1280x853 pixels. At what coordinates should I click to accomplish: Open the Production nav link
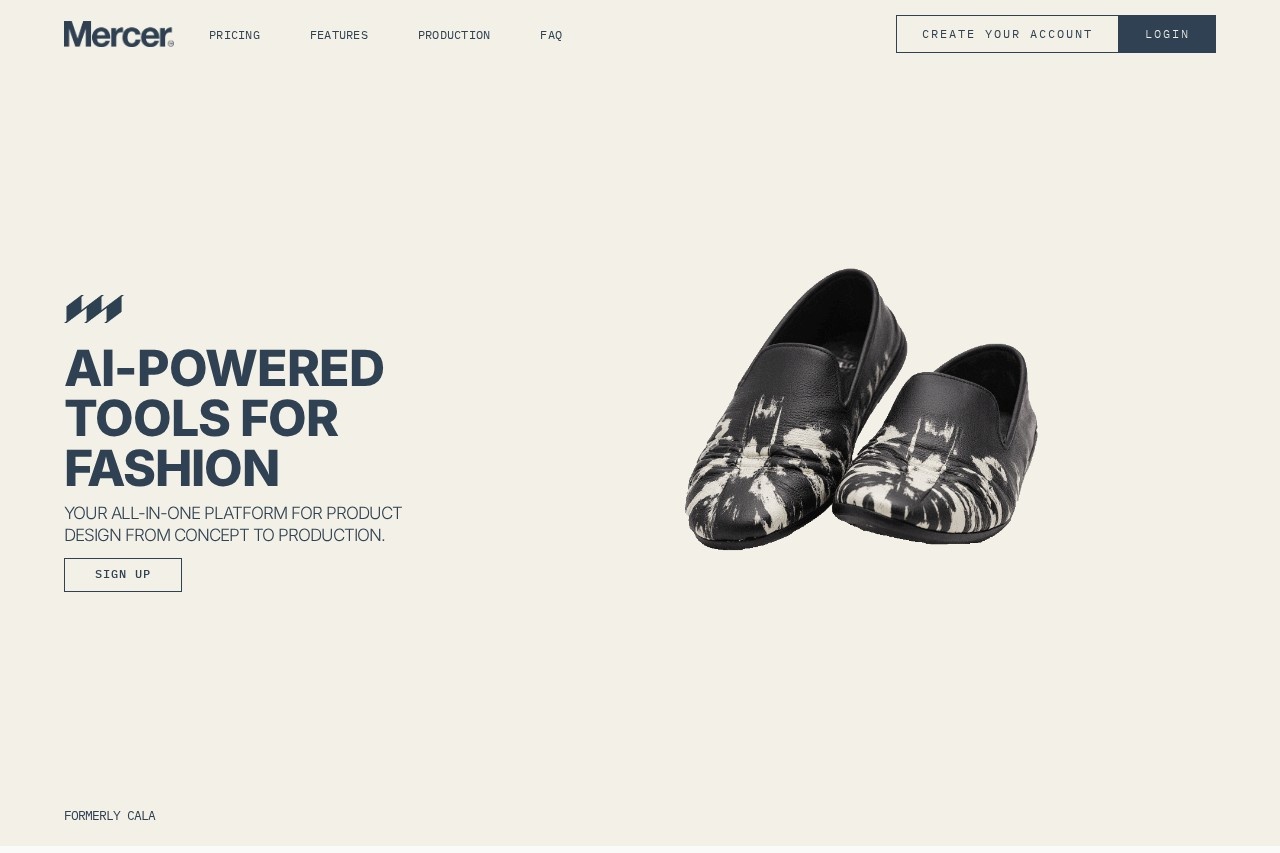(454, 36)
